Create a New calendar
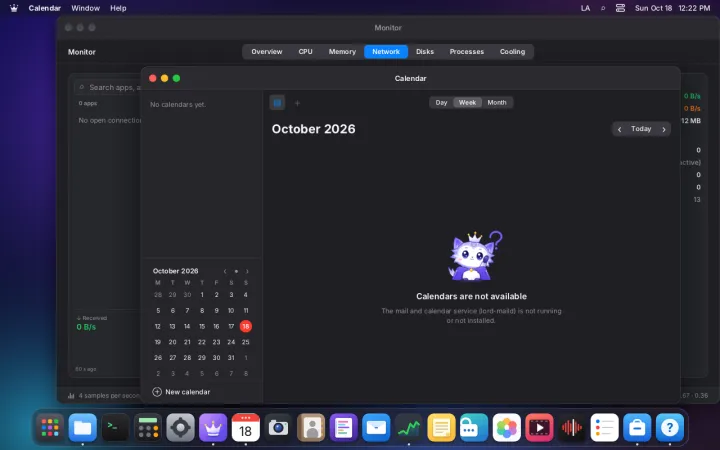Screen dimensions: 720x450 (x=181, y=392)
